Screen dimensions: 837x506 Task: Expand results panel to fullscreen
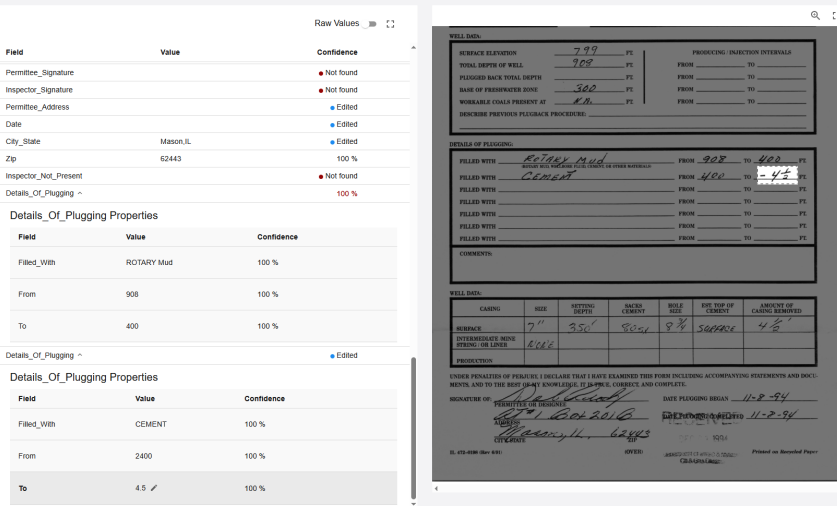click(391, 24)
